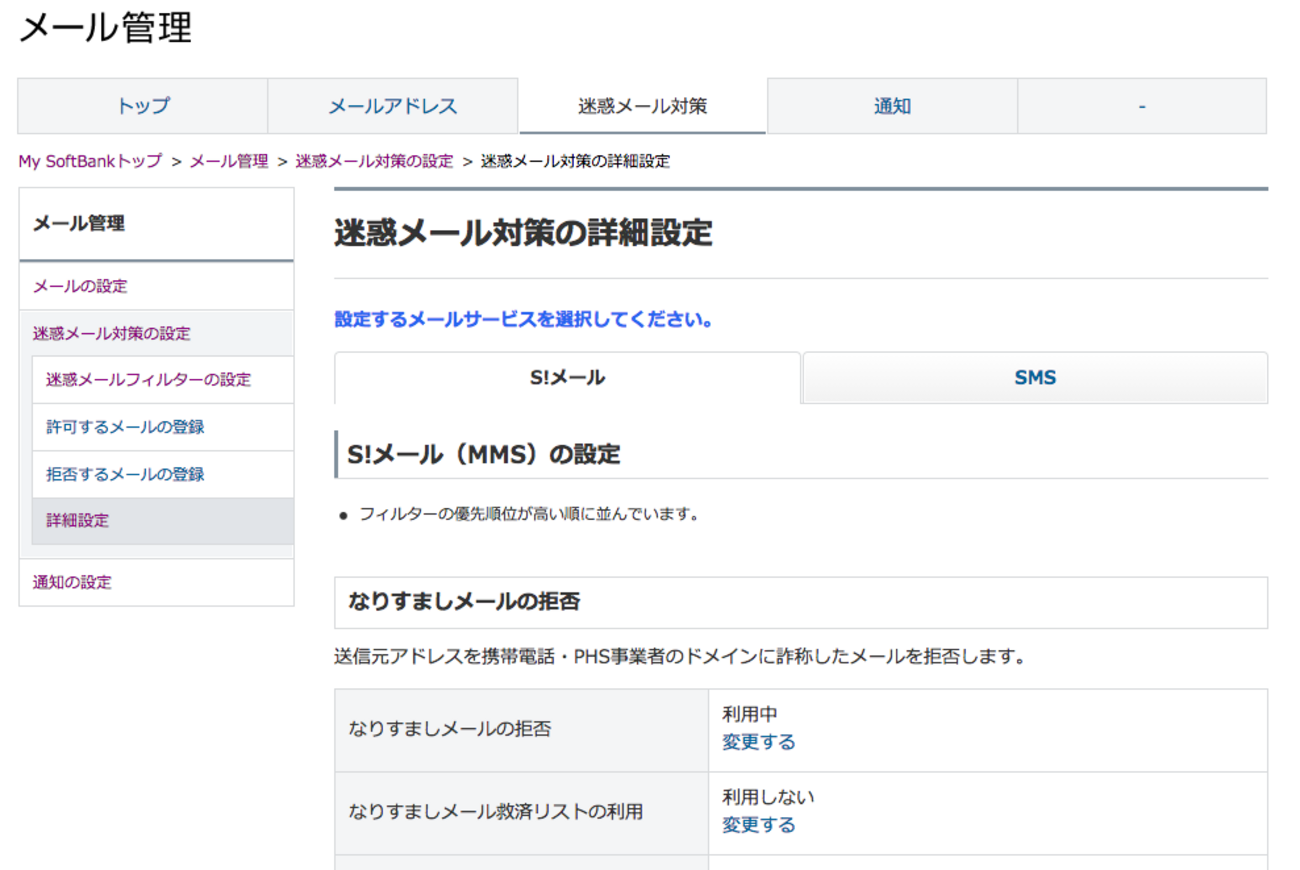Select the 迷惑メール対策 tab
The width and height of the screenshot is (1300, 870).
(x=641, y=106)
